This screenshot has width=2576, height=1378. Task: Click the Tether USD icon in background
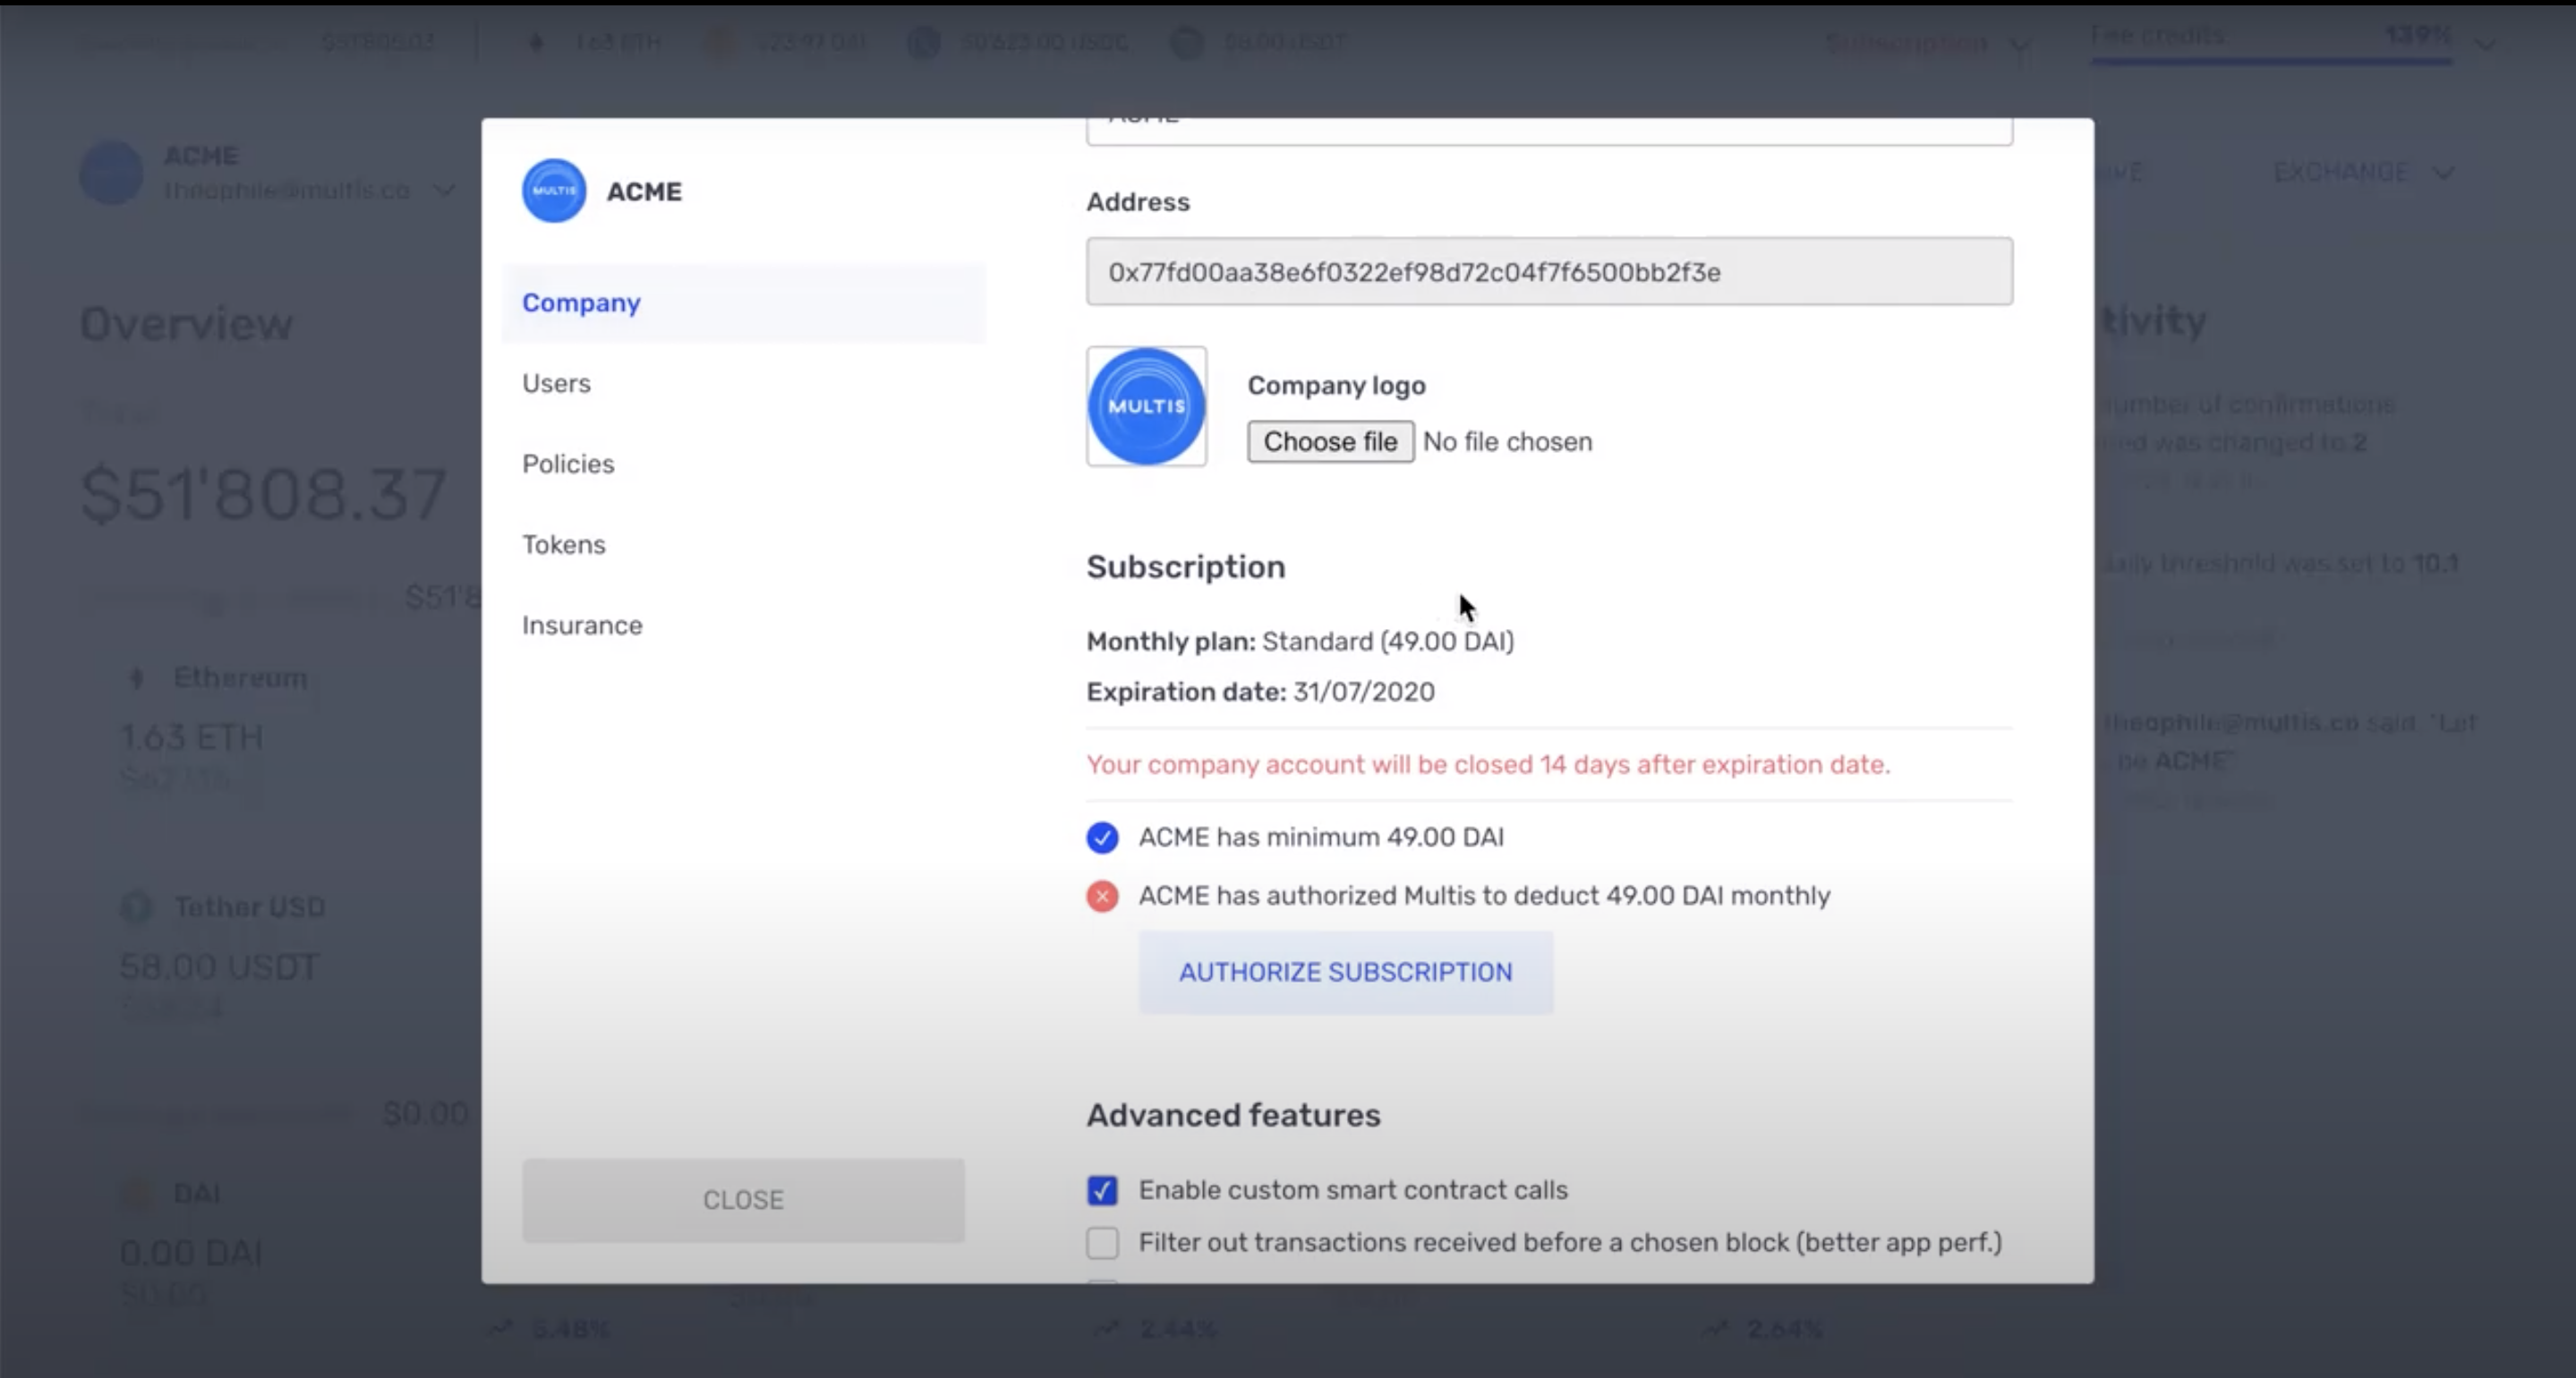click(137, 908)
